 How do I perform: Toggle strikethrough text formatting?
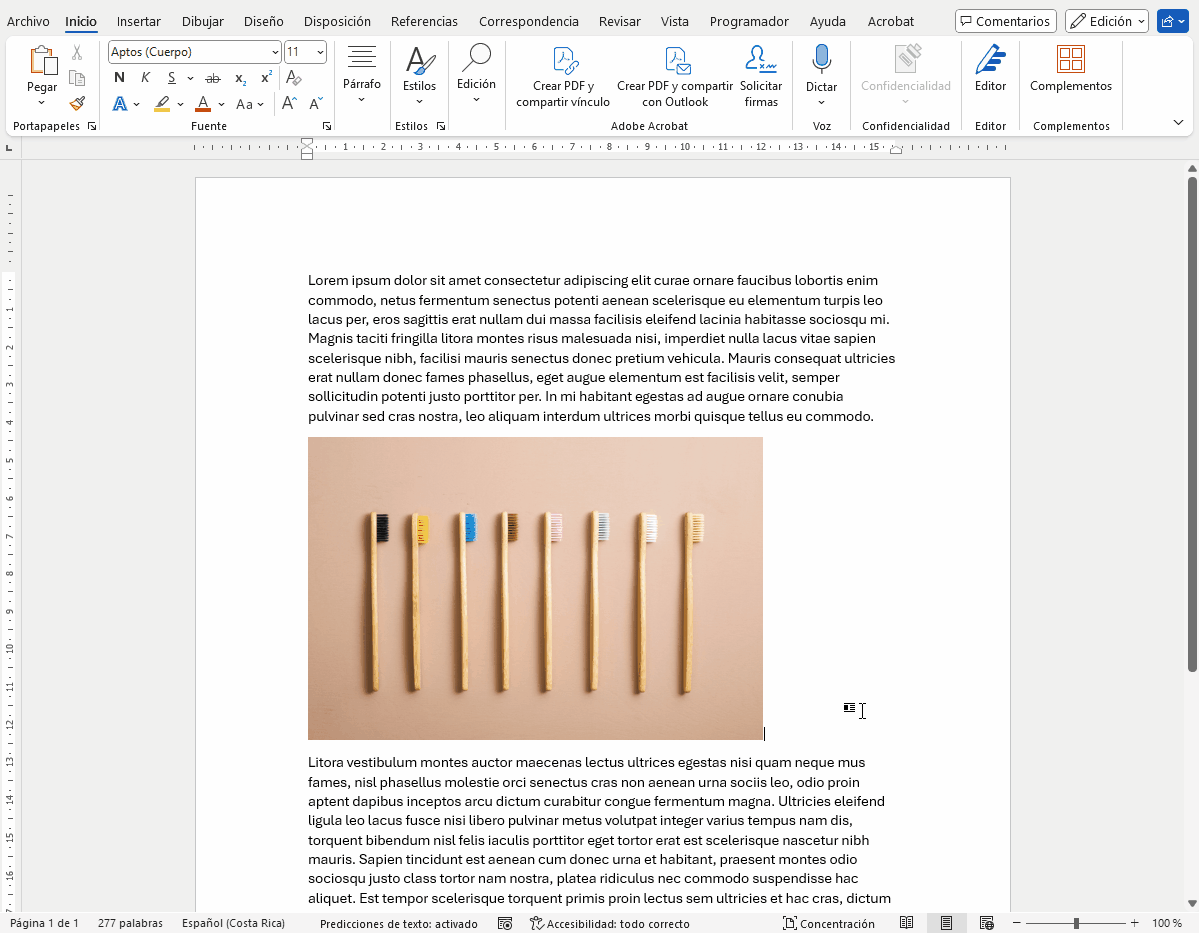212,78
